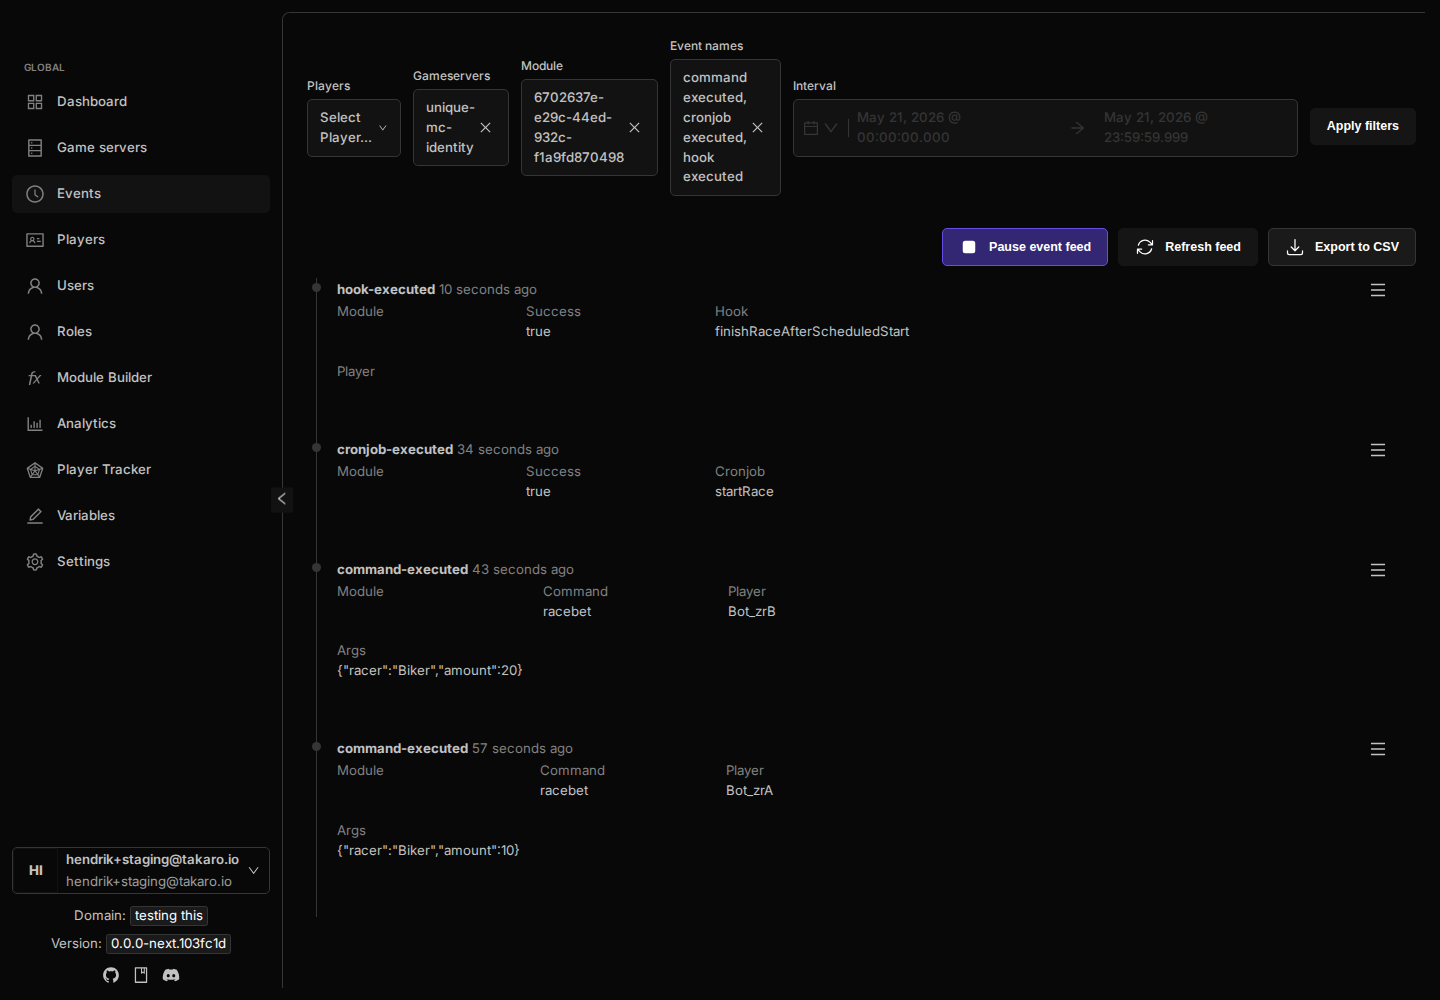
Task: Click the Roles person icon
Action: [35, 332]
